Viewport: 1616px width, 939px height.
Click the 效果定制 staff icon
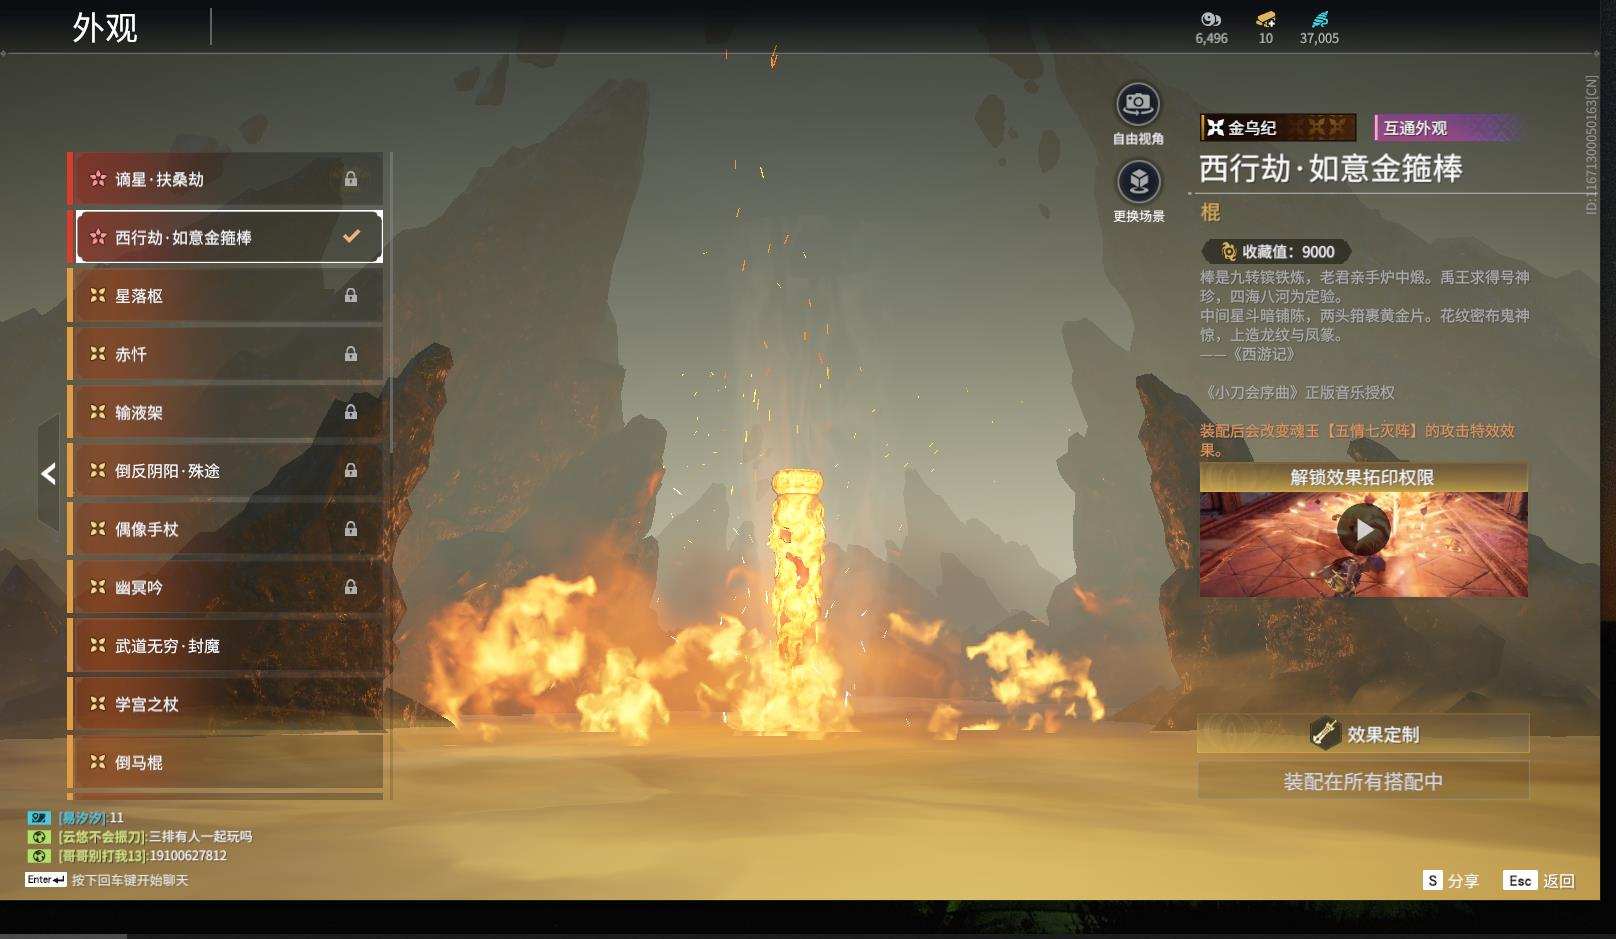[1325, 733]
